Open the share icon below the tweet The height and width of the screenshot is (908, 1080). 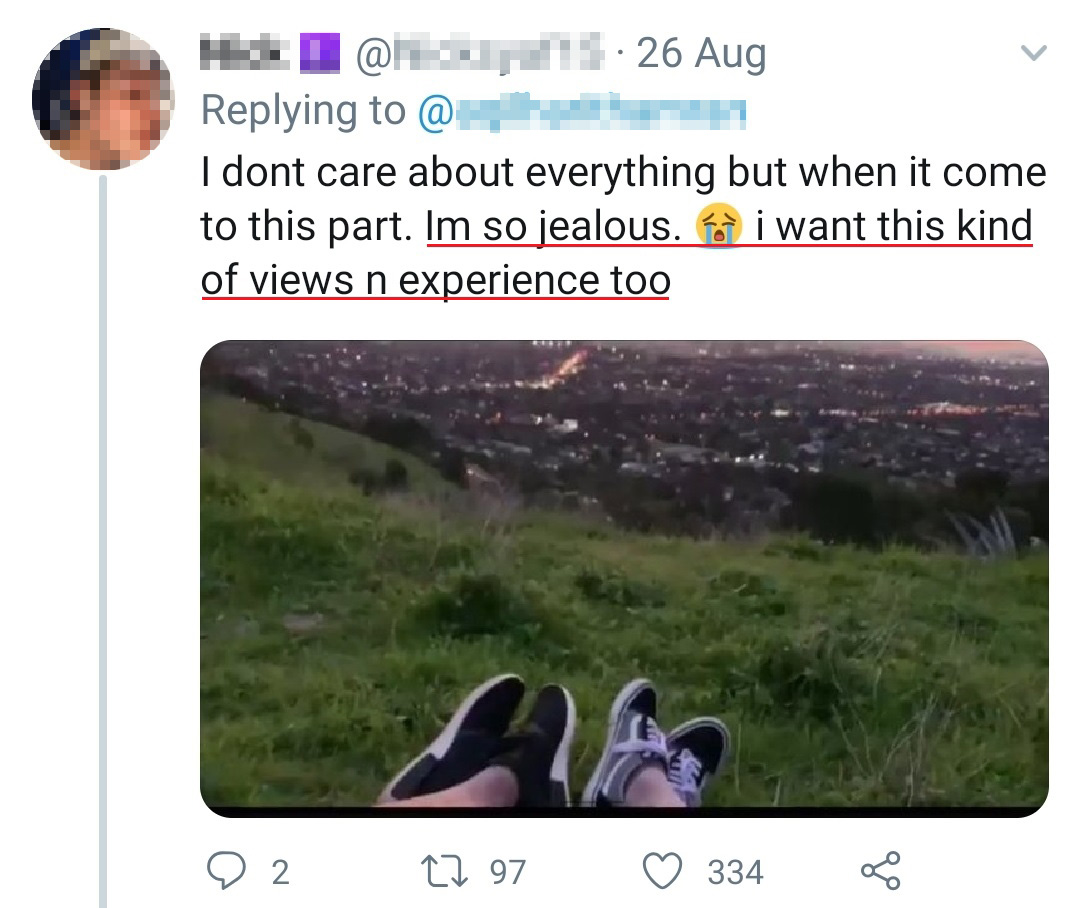[880, 871]
